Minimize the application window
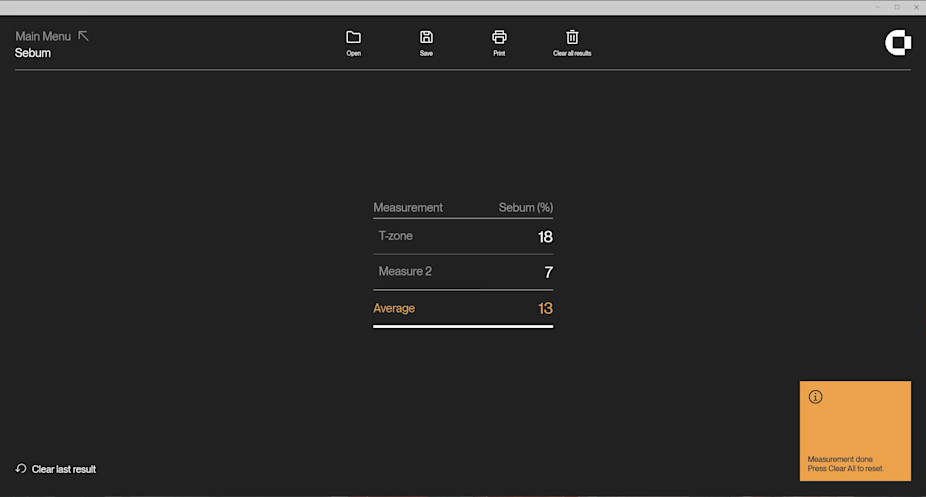The image size is (926, 497). click(877, 7)
